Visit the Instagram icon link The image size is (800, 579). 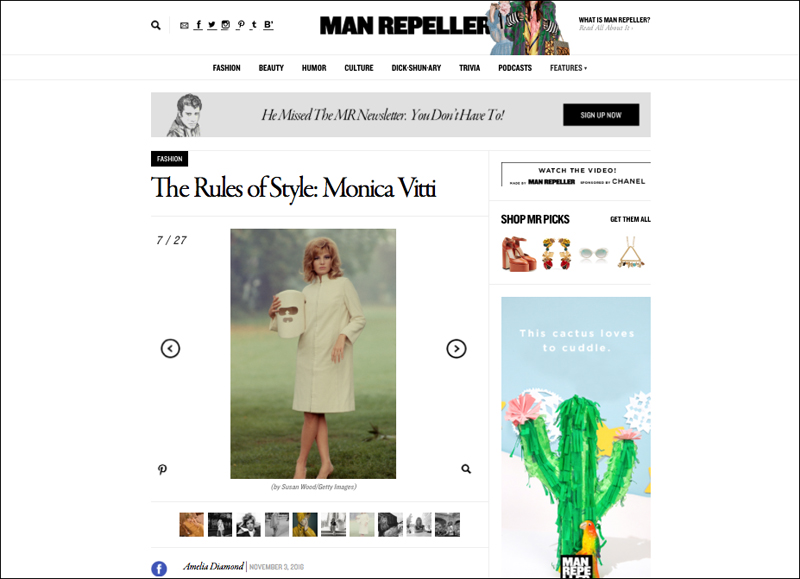[x=226, y=24]
